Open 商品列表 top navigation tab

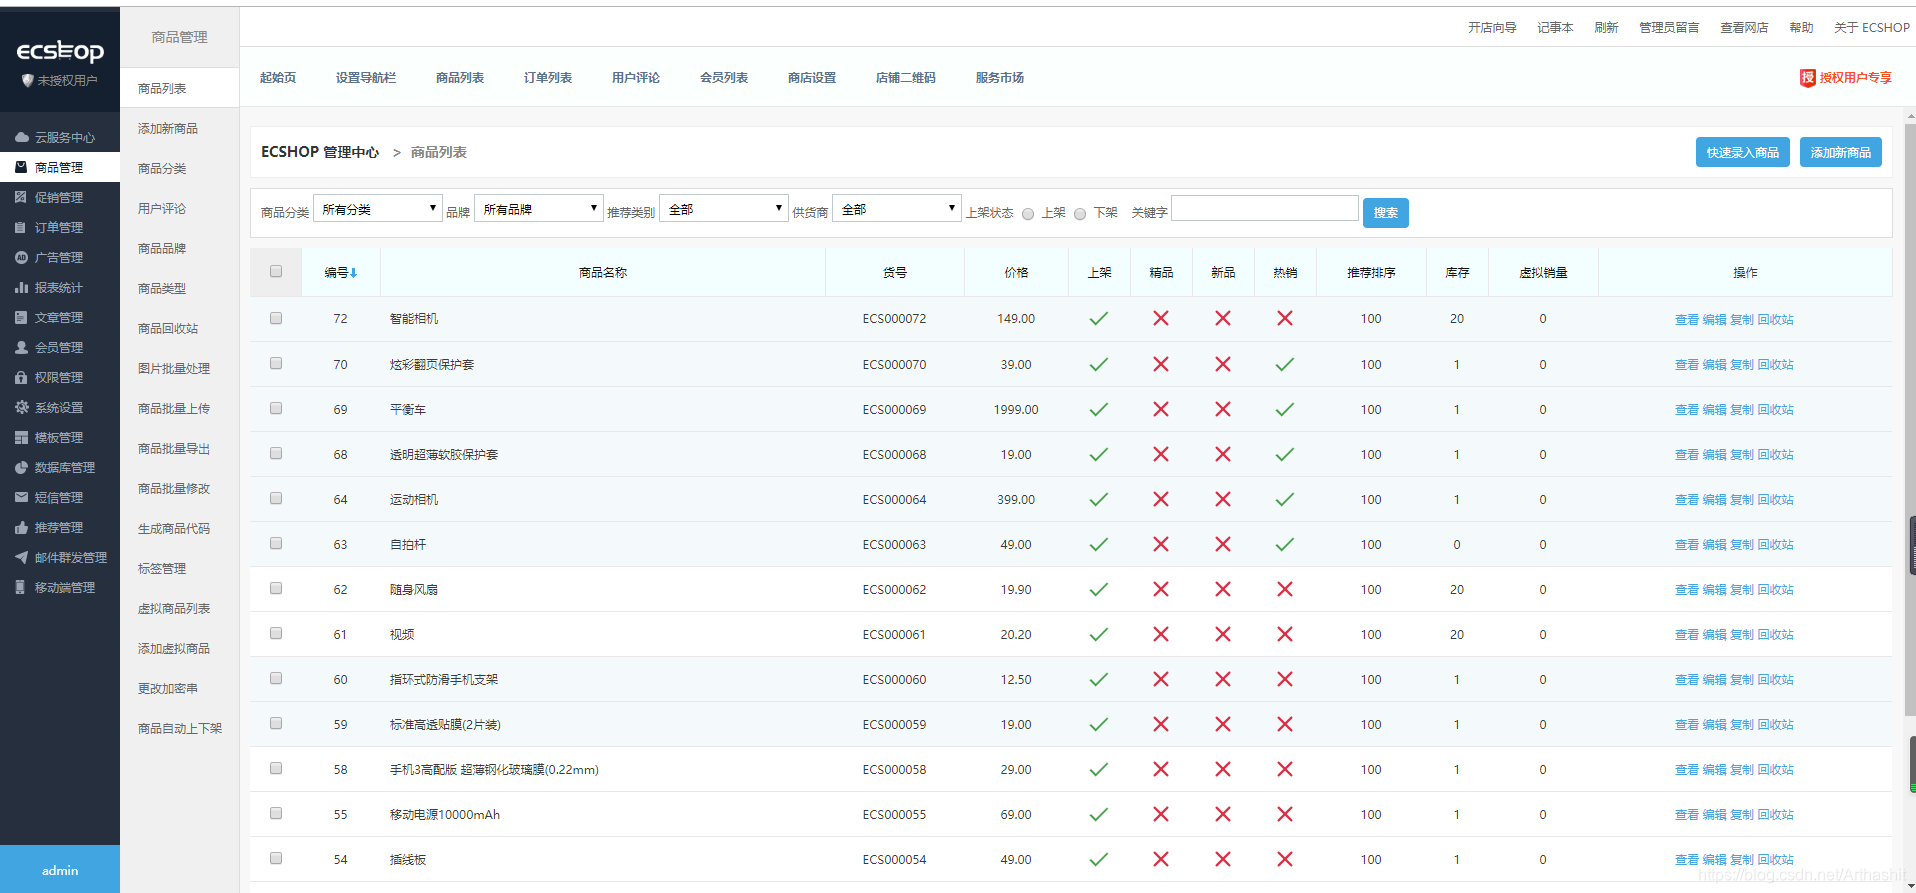[460, 78]
